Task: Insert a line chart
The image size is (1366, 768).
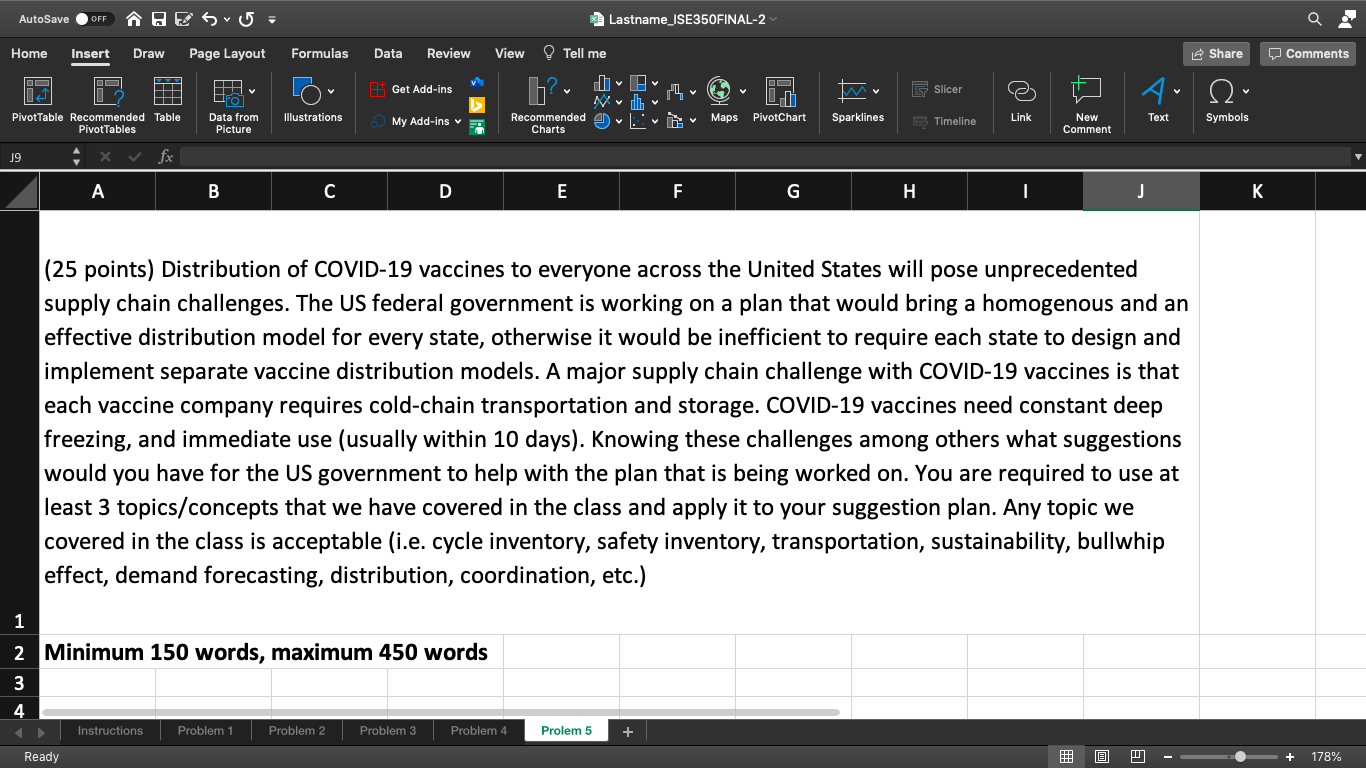Action: pos(602,102)
